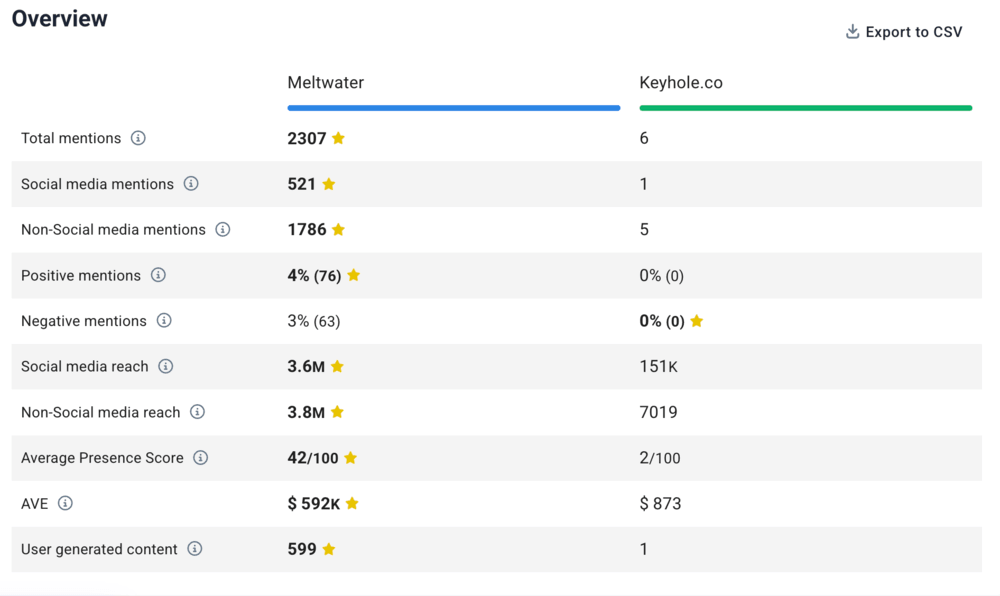Viewport: 1000px width, 596px height.
Task: Show info for Non-Social media mentions
Action: 223,229
